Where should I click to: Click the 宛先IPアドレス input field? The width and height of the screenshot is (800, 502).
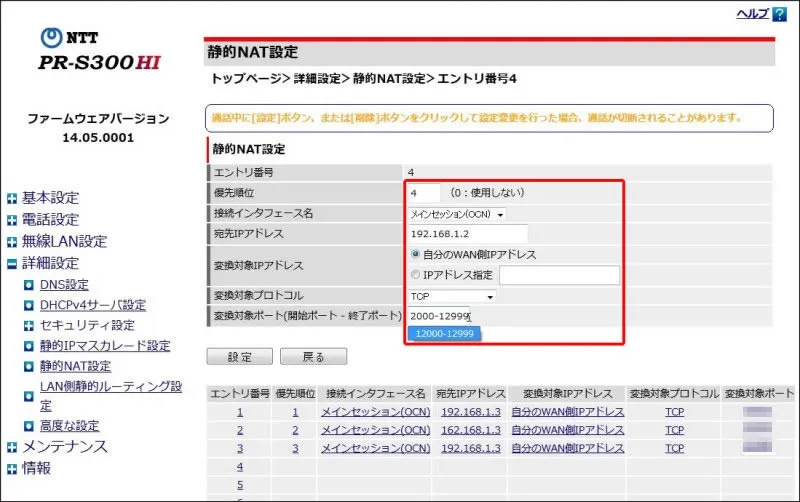click(468, 234)
